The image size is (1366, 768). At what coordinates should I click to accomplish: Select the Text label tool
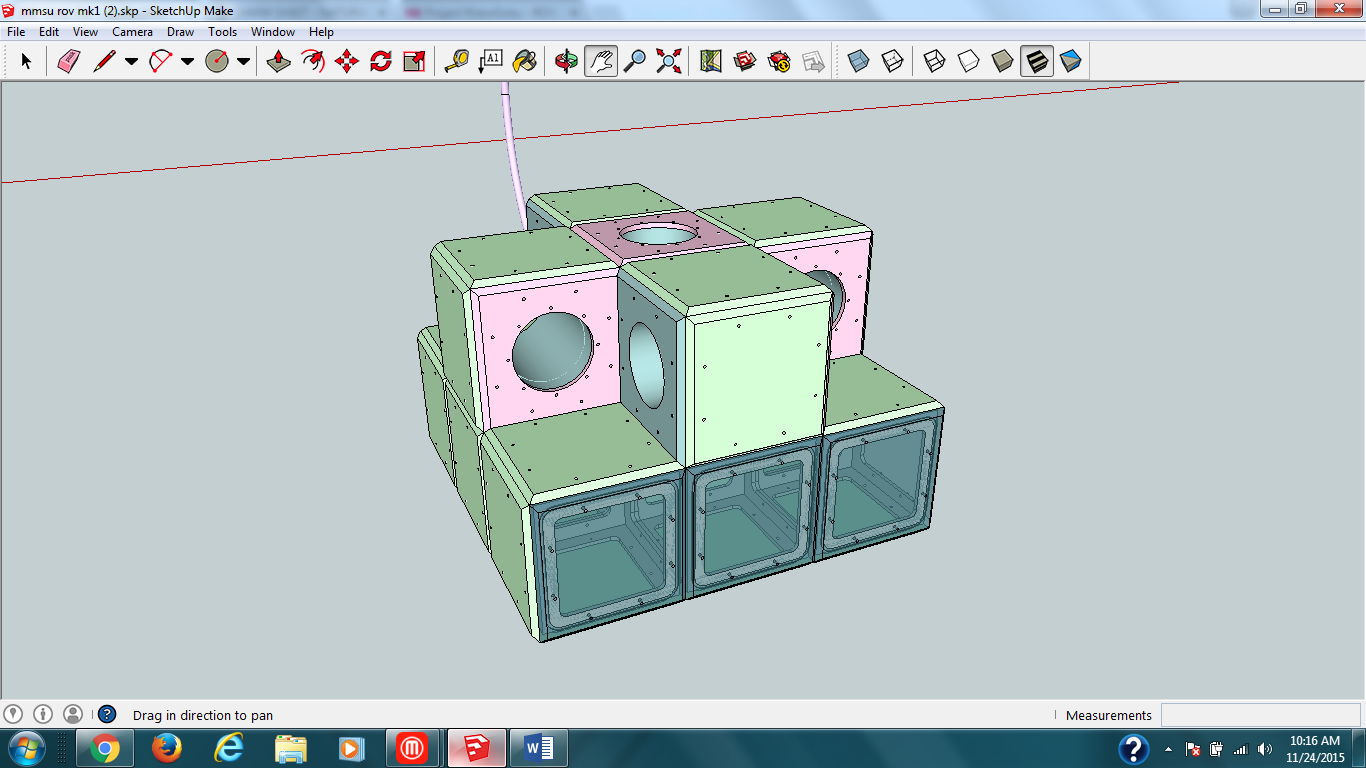point(491,62)
